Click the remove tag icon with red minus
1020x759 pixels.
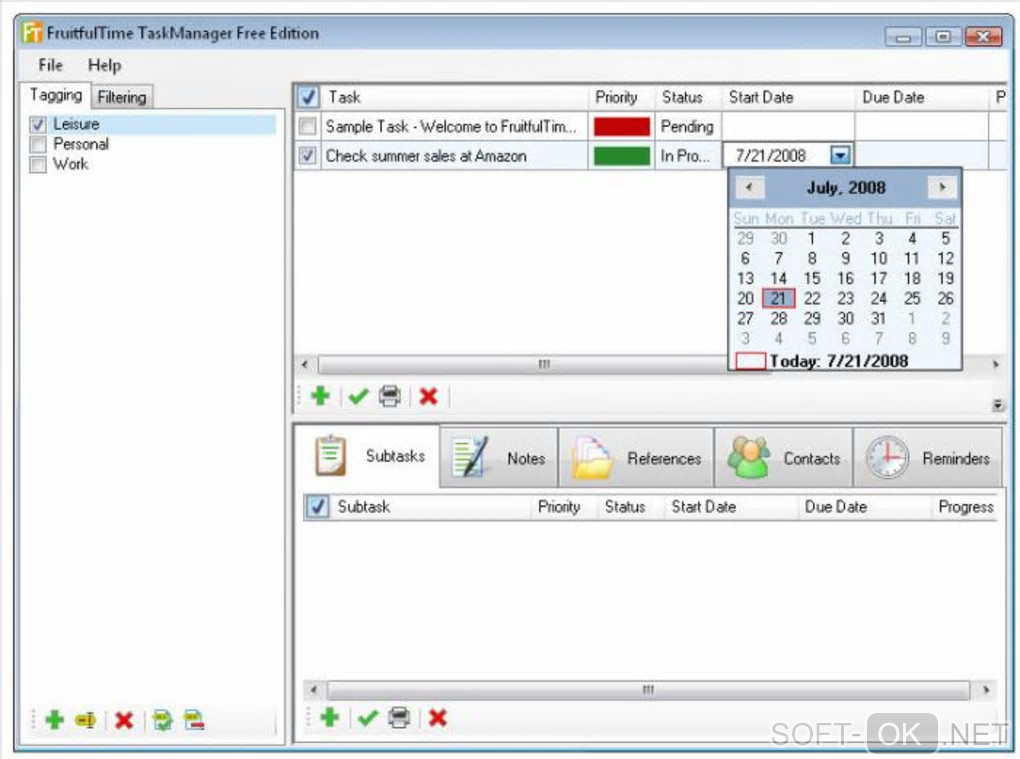194,720
